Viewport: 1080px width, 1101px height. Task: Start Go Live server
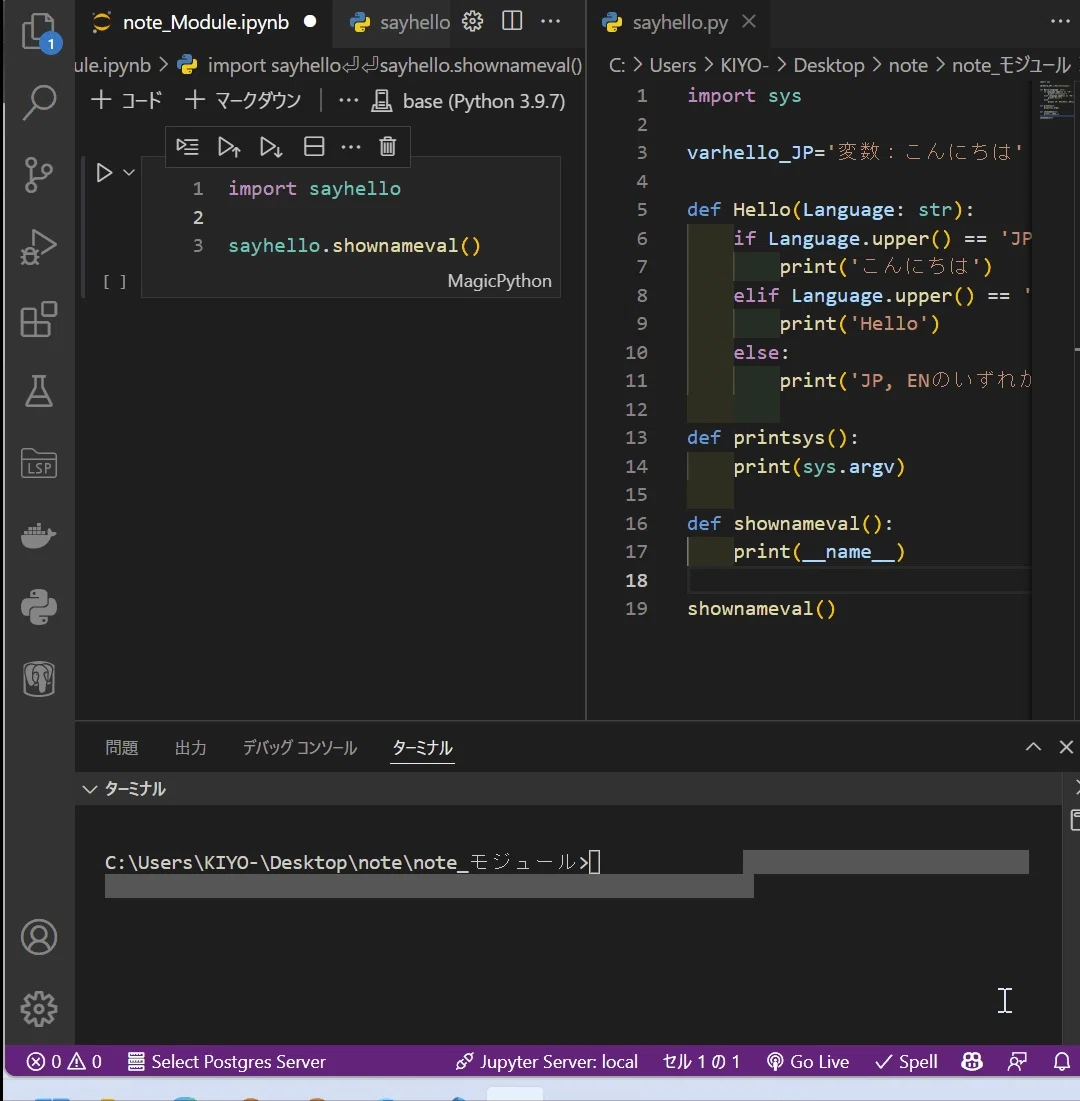(x=808, y=1062)
